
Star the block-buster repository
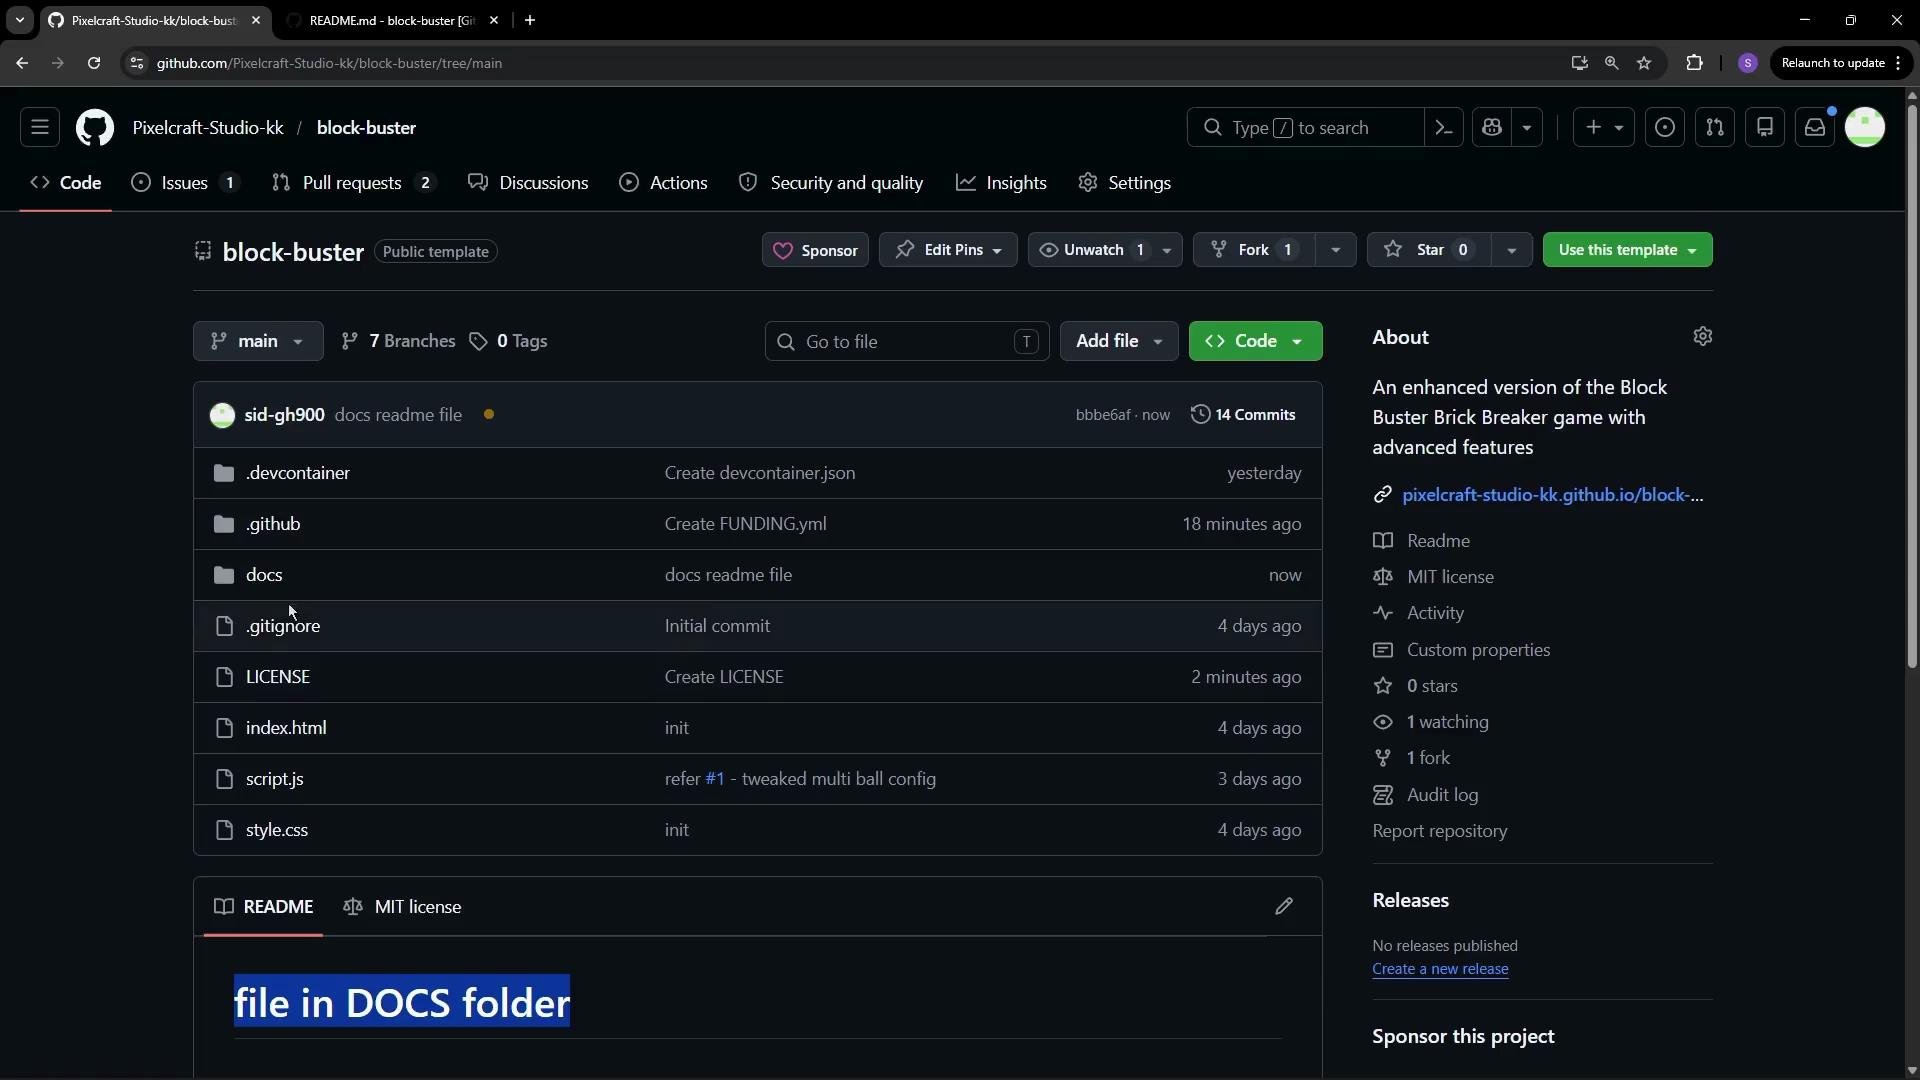tap(1429, 250)
